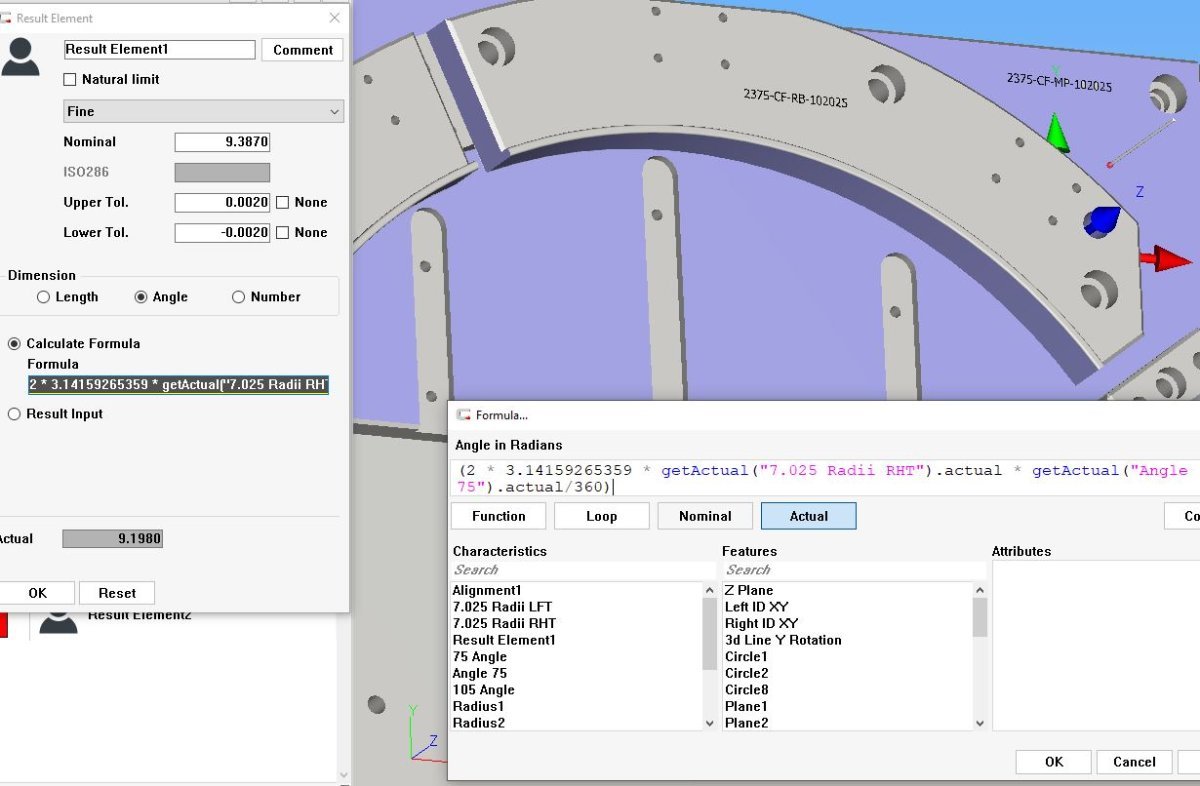Click the user avatar icon in Result Element dialog

point(20,56)
